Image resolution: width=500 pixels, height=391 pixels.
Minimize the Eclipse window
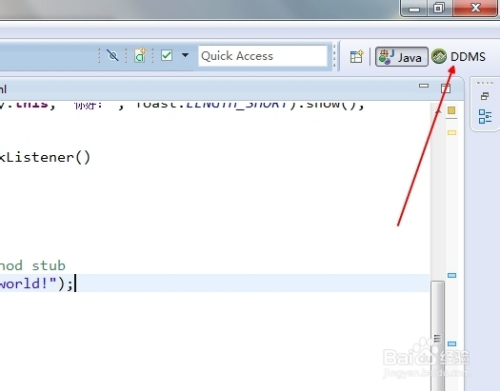click(x=414, y=8)
